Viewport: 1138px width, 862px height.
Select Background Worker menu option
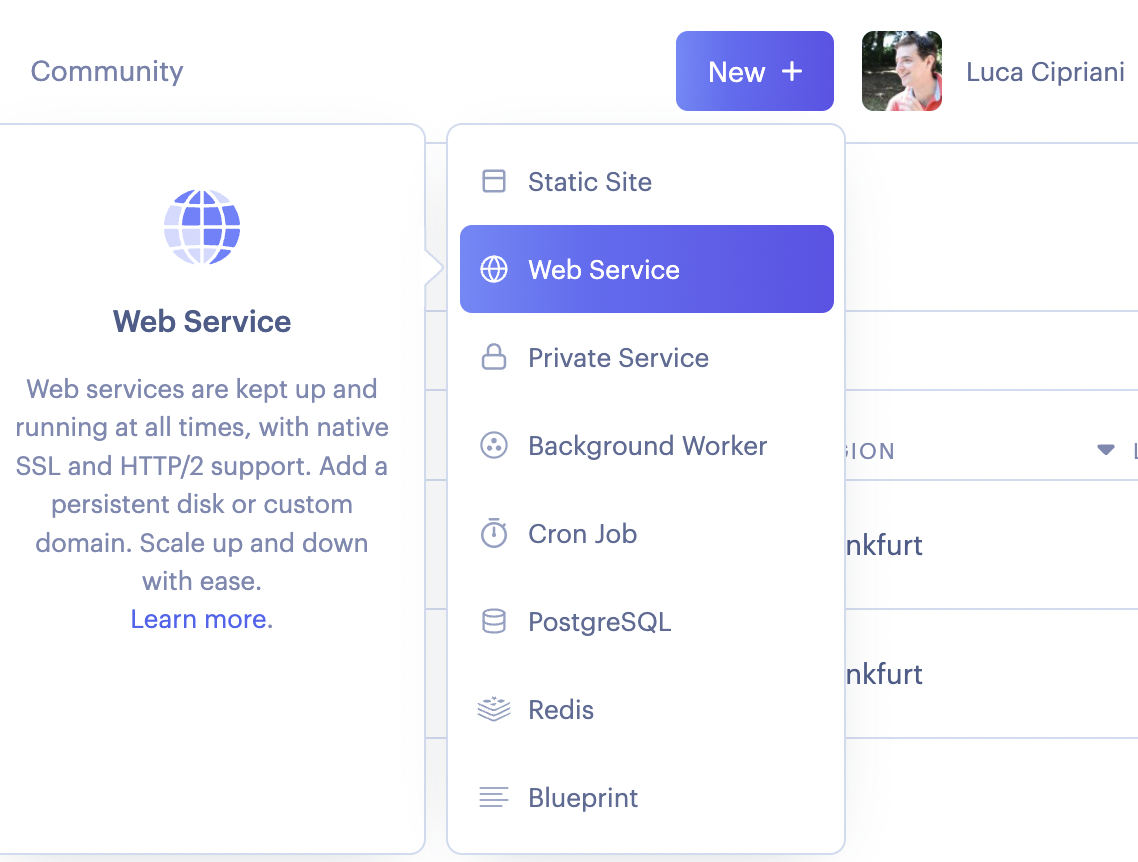pos(647,446)
